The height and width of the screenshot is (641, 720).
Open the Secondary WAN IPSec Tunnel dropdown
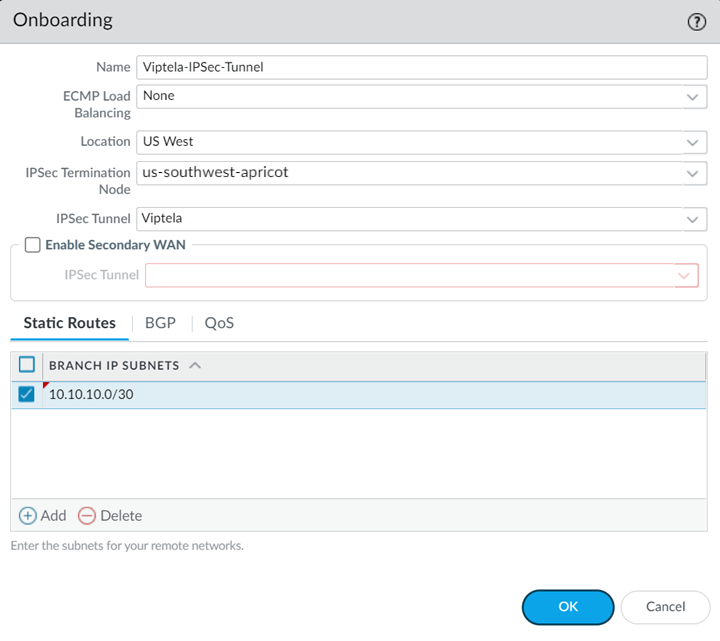pyautogui.click(x=686, y=275)
